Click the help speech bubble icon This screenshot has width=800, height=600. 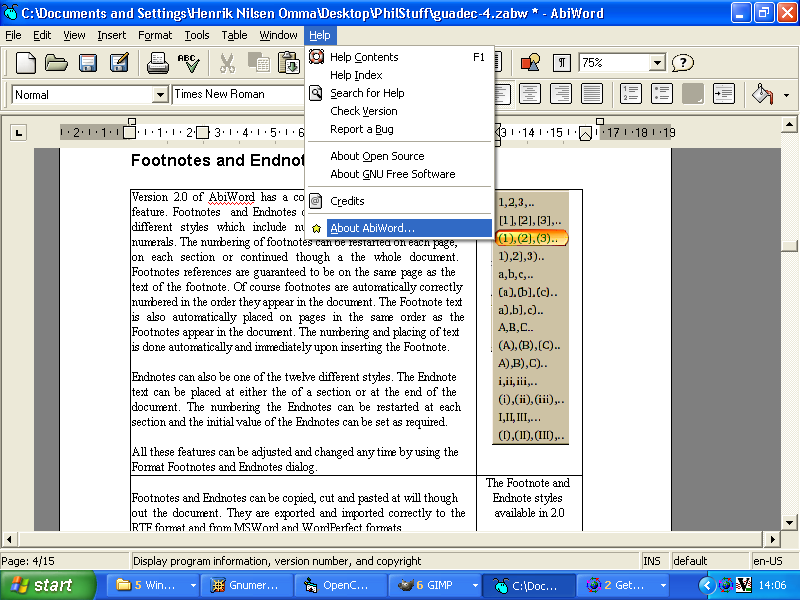[x=682, y=63]
